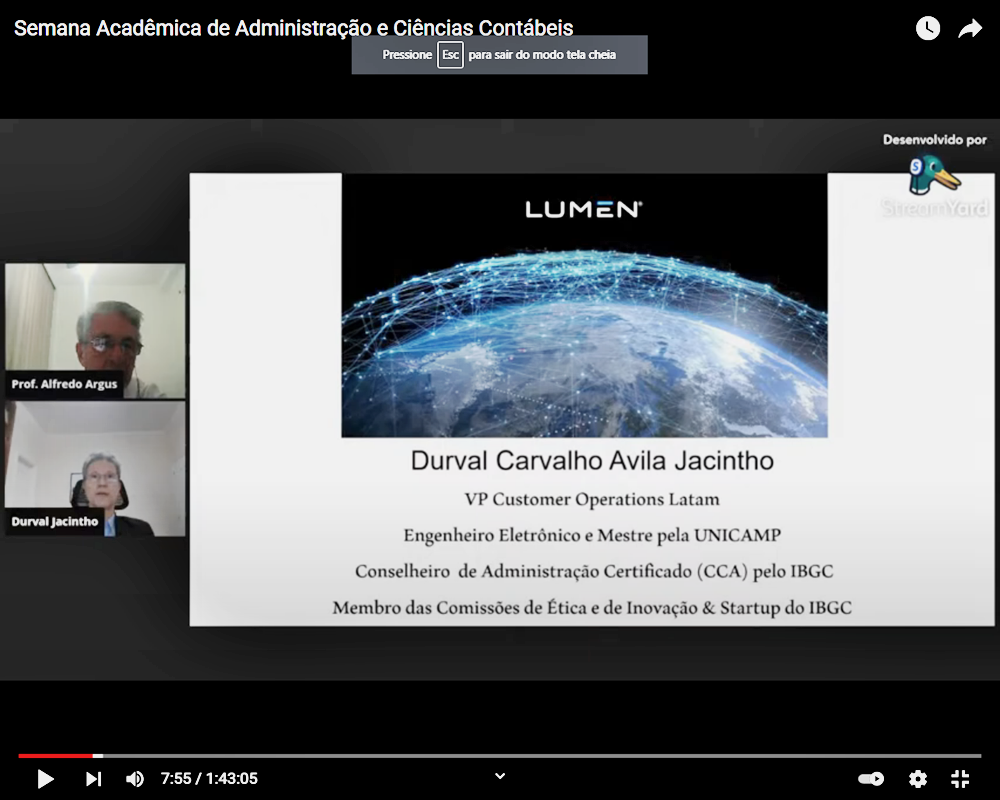The width and height of the screenshot is (1000, 800).
Task: Click the 'Durval Jacintho' name label
Action: (55, 522)
